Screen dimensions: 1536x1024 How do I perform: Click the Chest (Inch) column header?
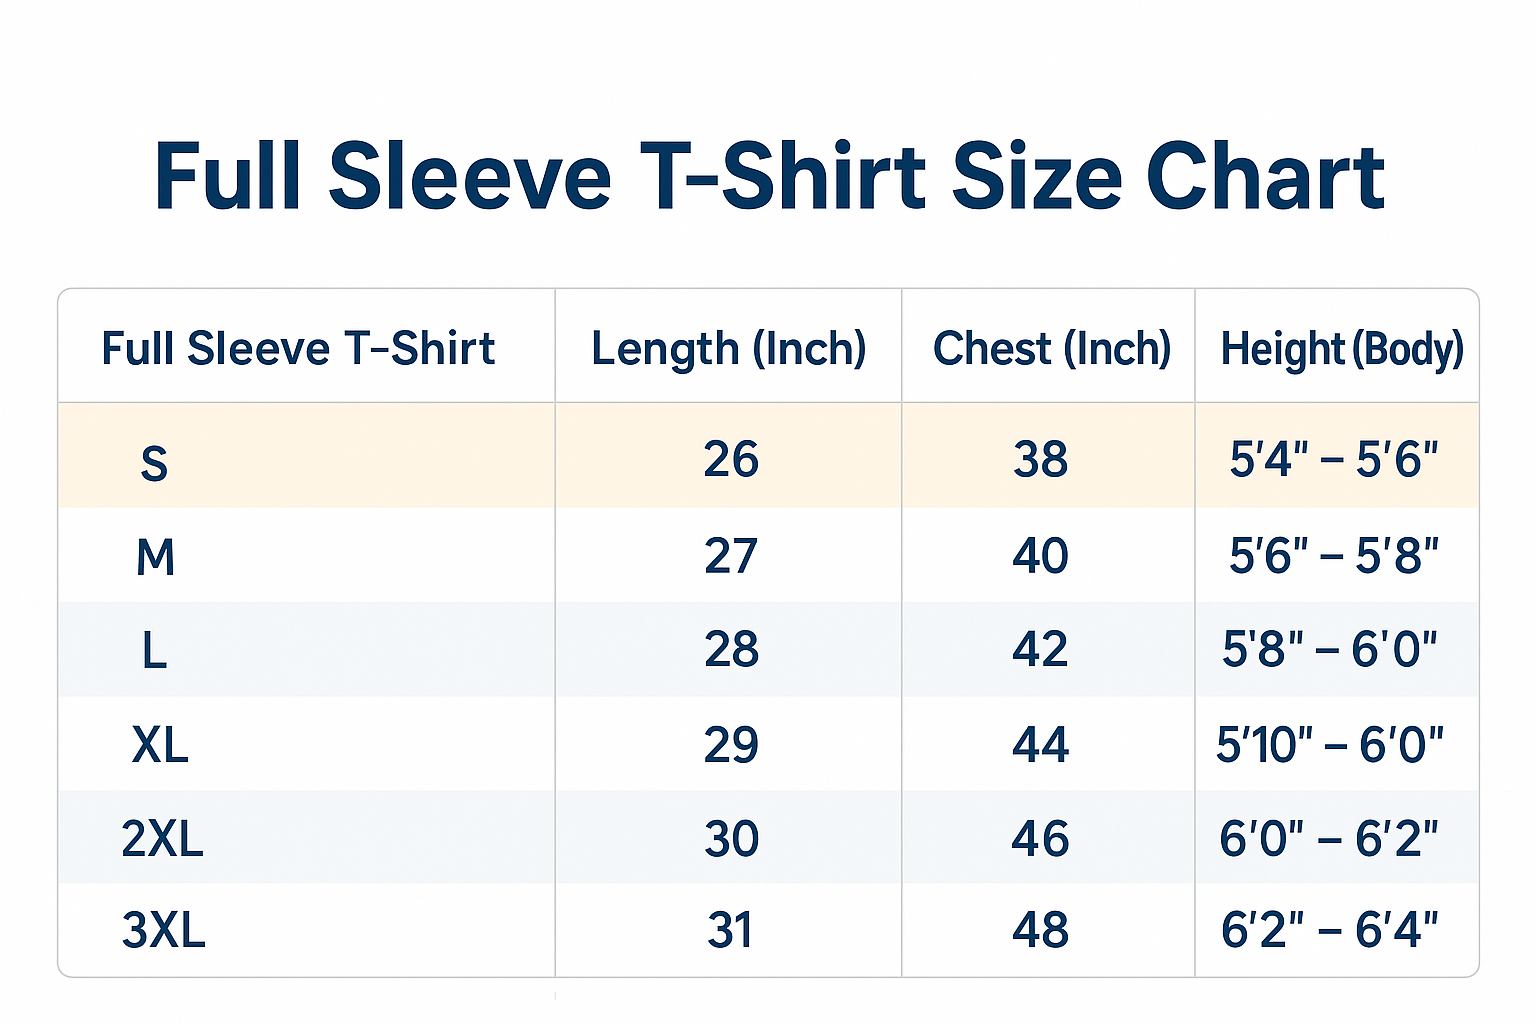click(1051, 349)
